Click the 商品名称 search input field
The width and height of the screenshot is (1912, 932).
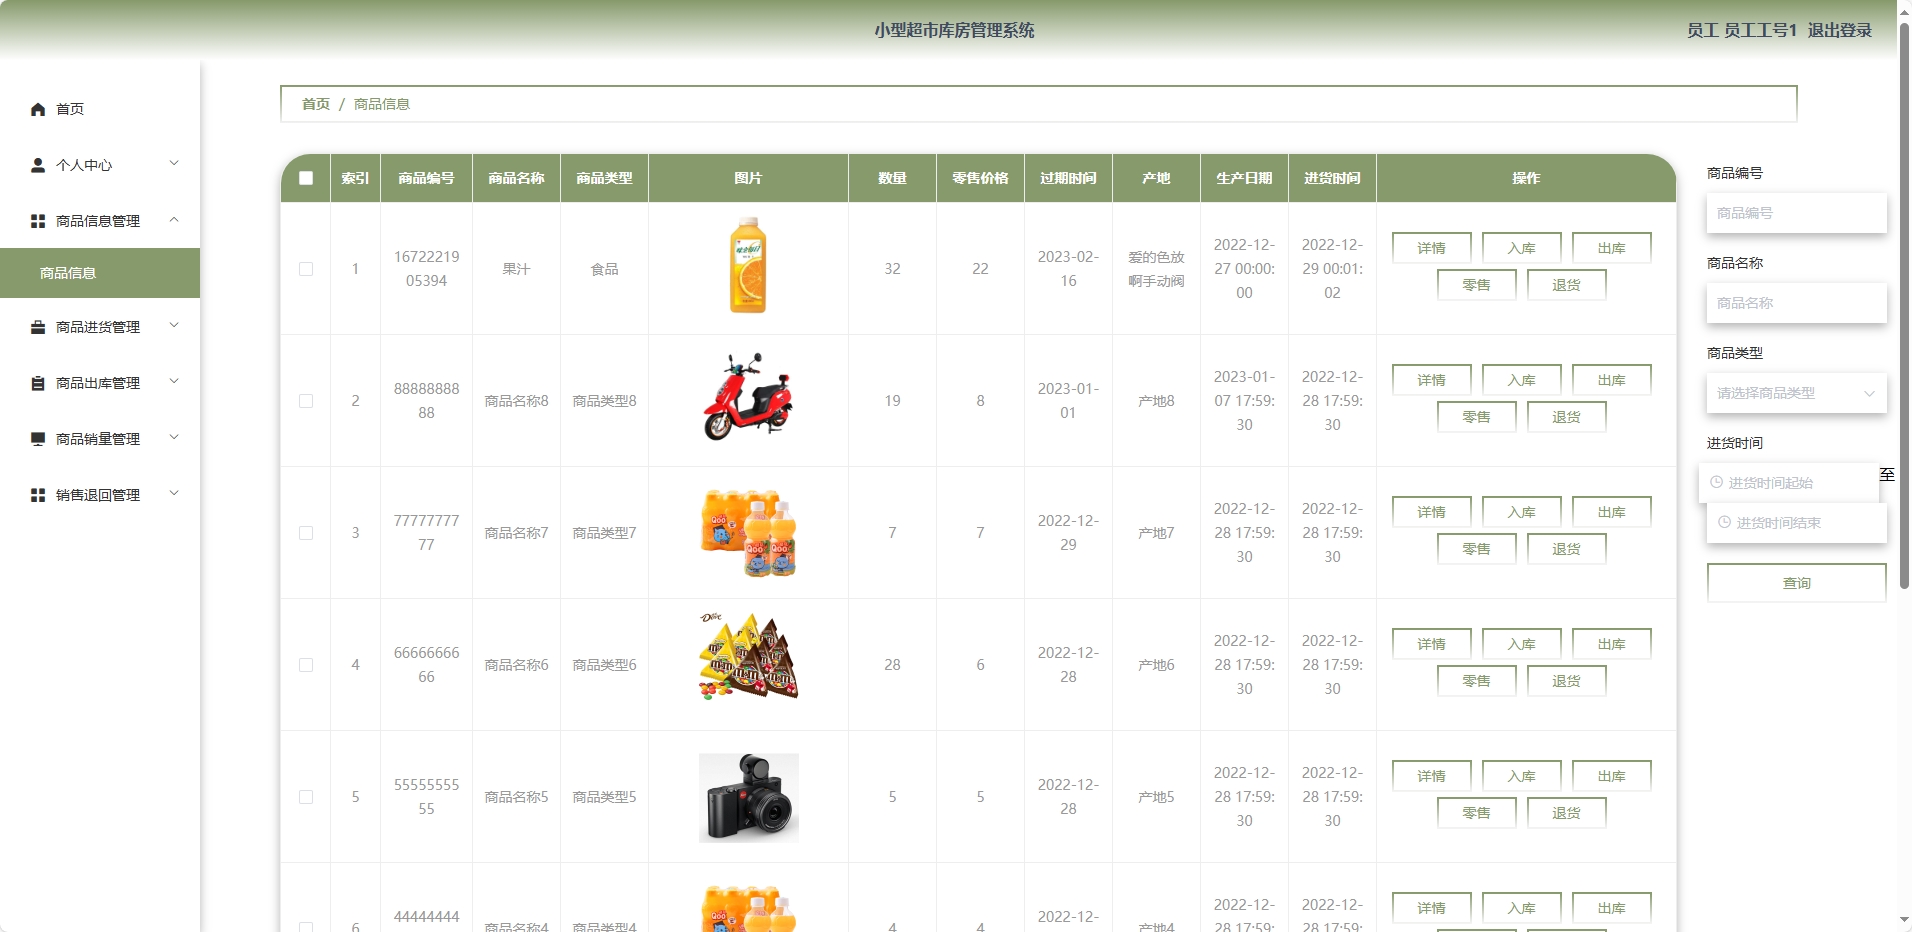click(x=1796, y=303)
